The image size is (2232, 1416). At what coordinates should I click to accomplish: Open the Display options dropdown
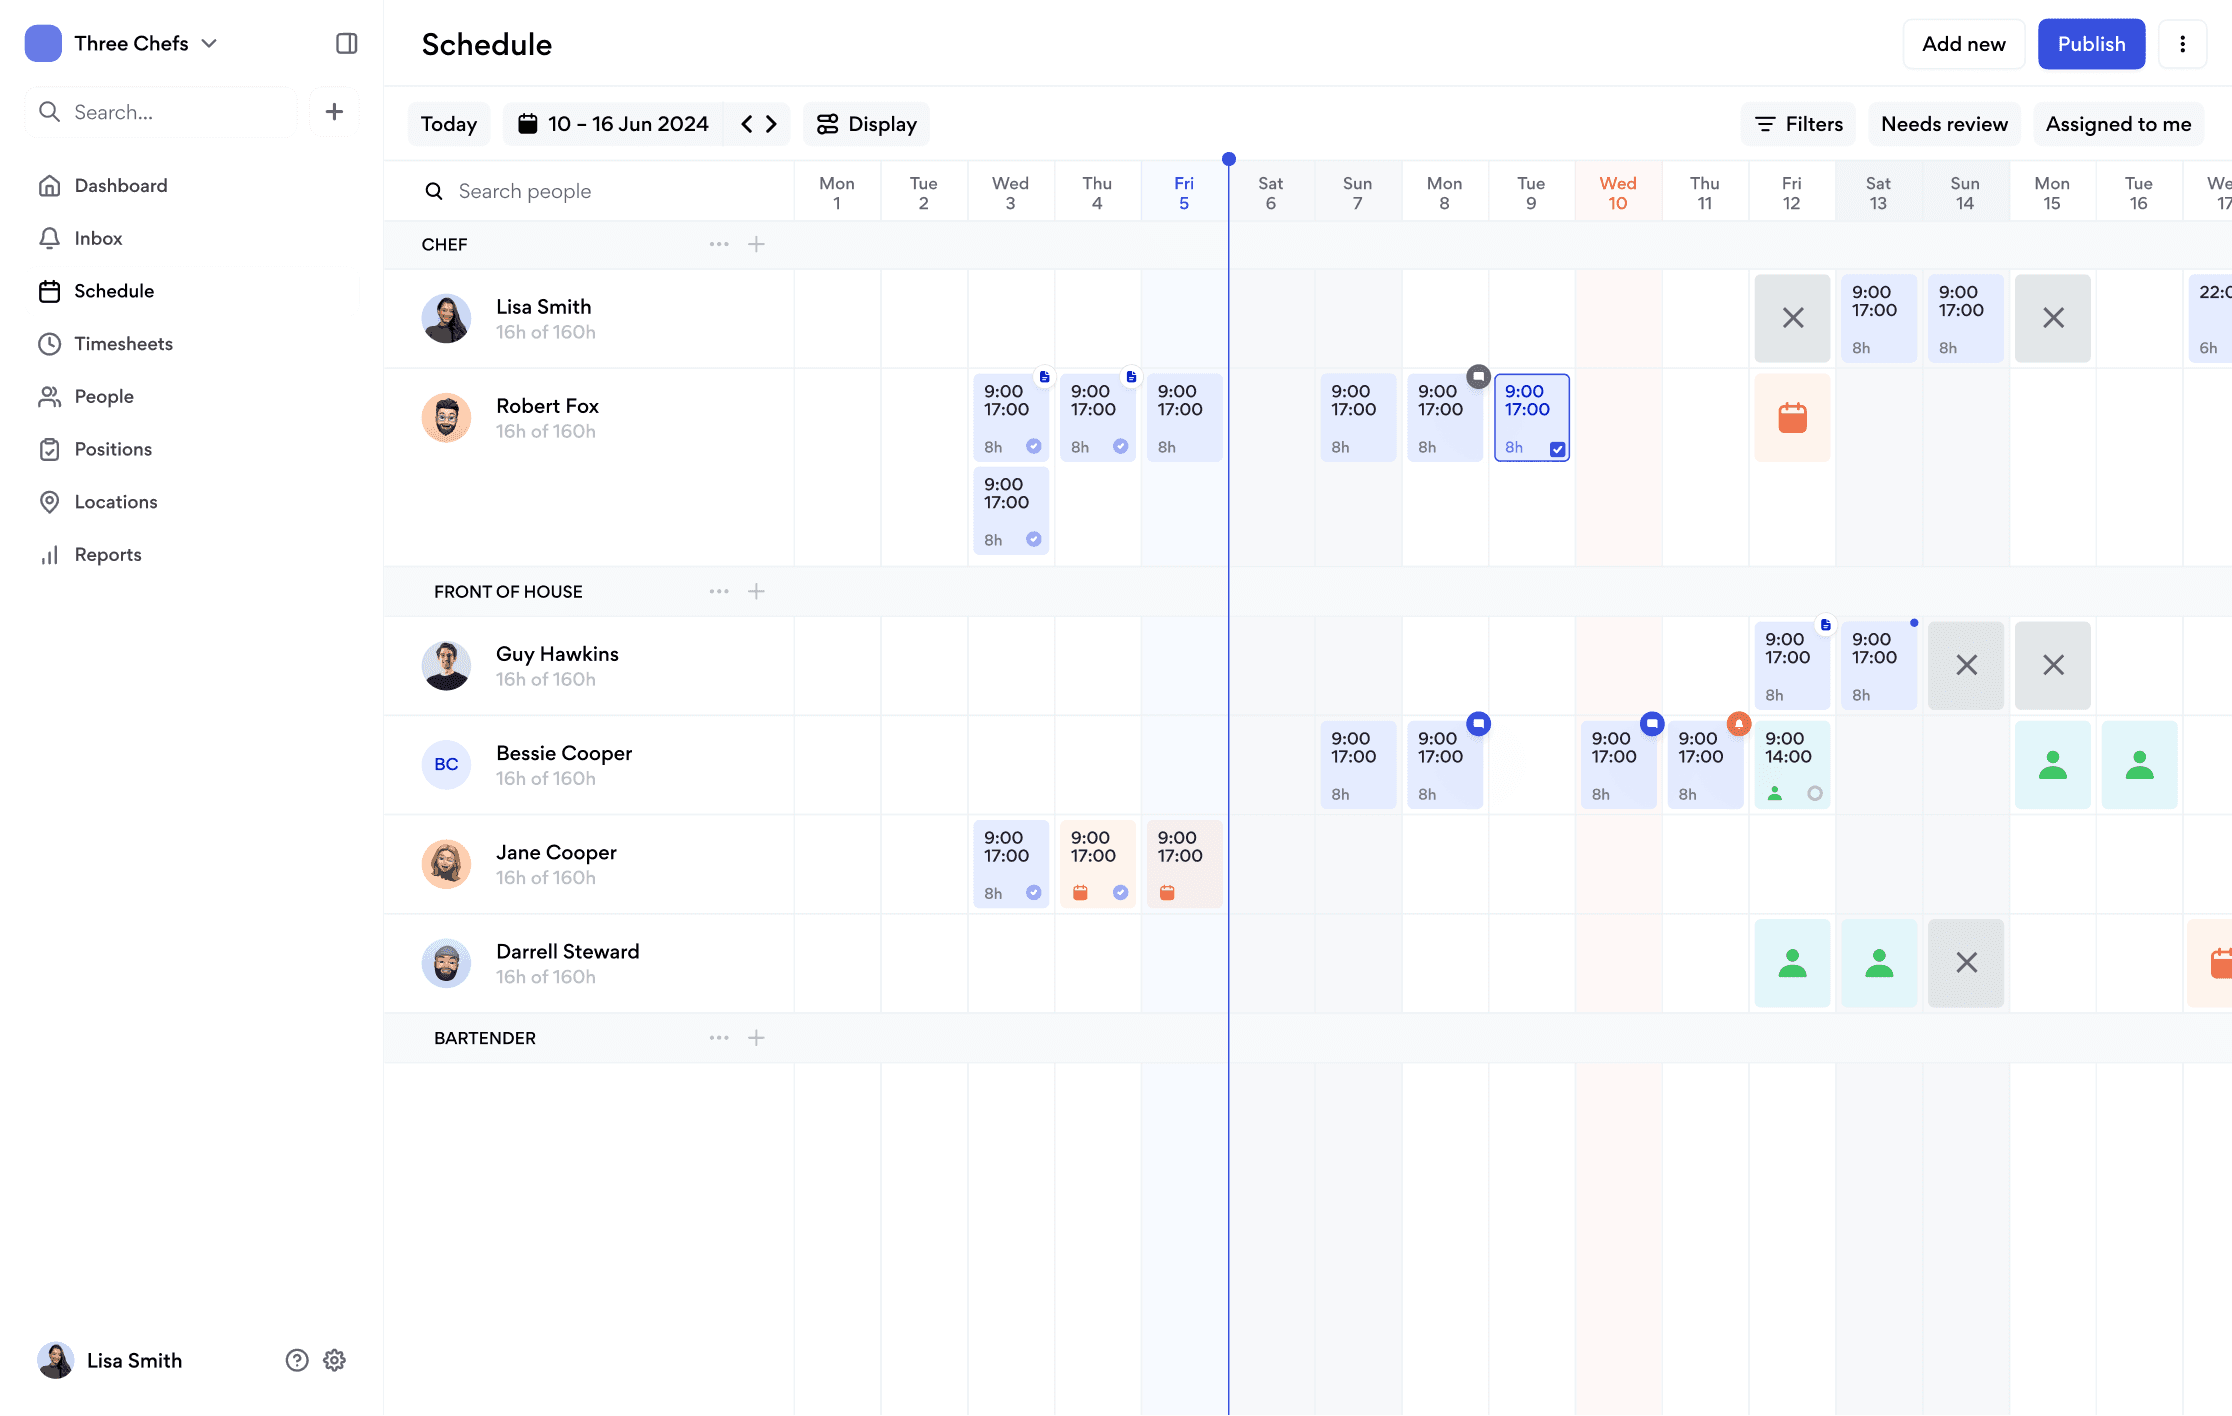[867, 124]
